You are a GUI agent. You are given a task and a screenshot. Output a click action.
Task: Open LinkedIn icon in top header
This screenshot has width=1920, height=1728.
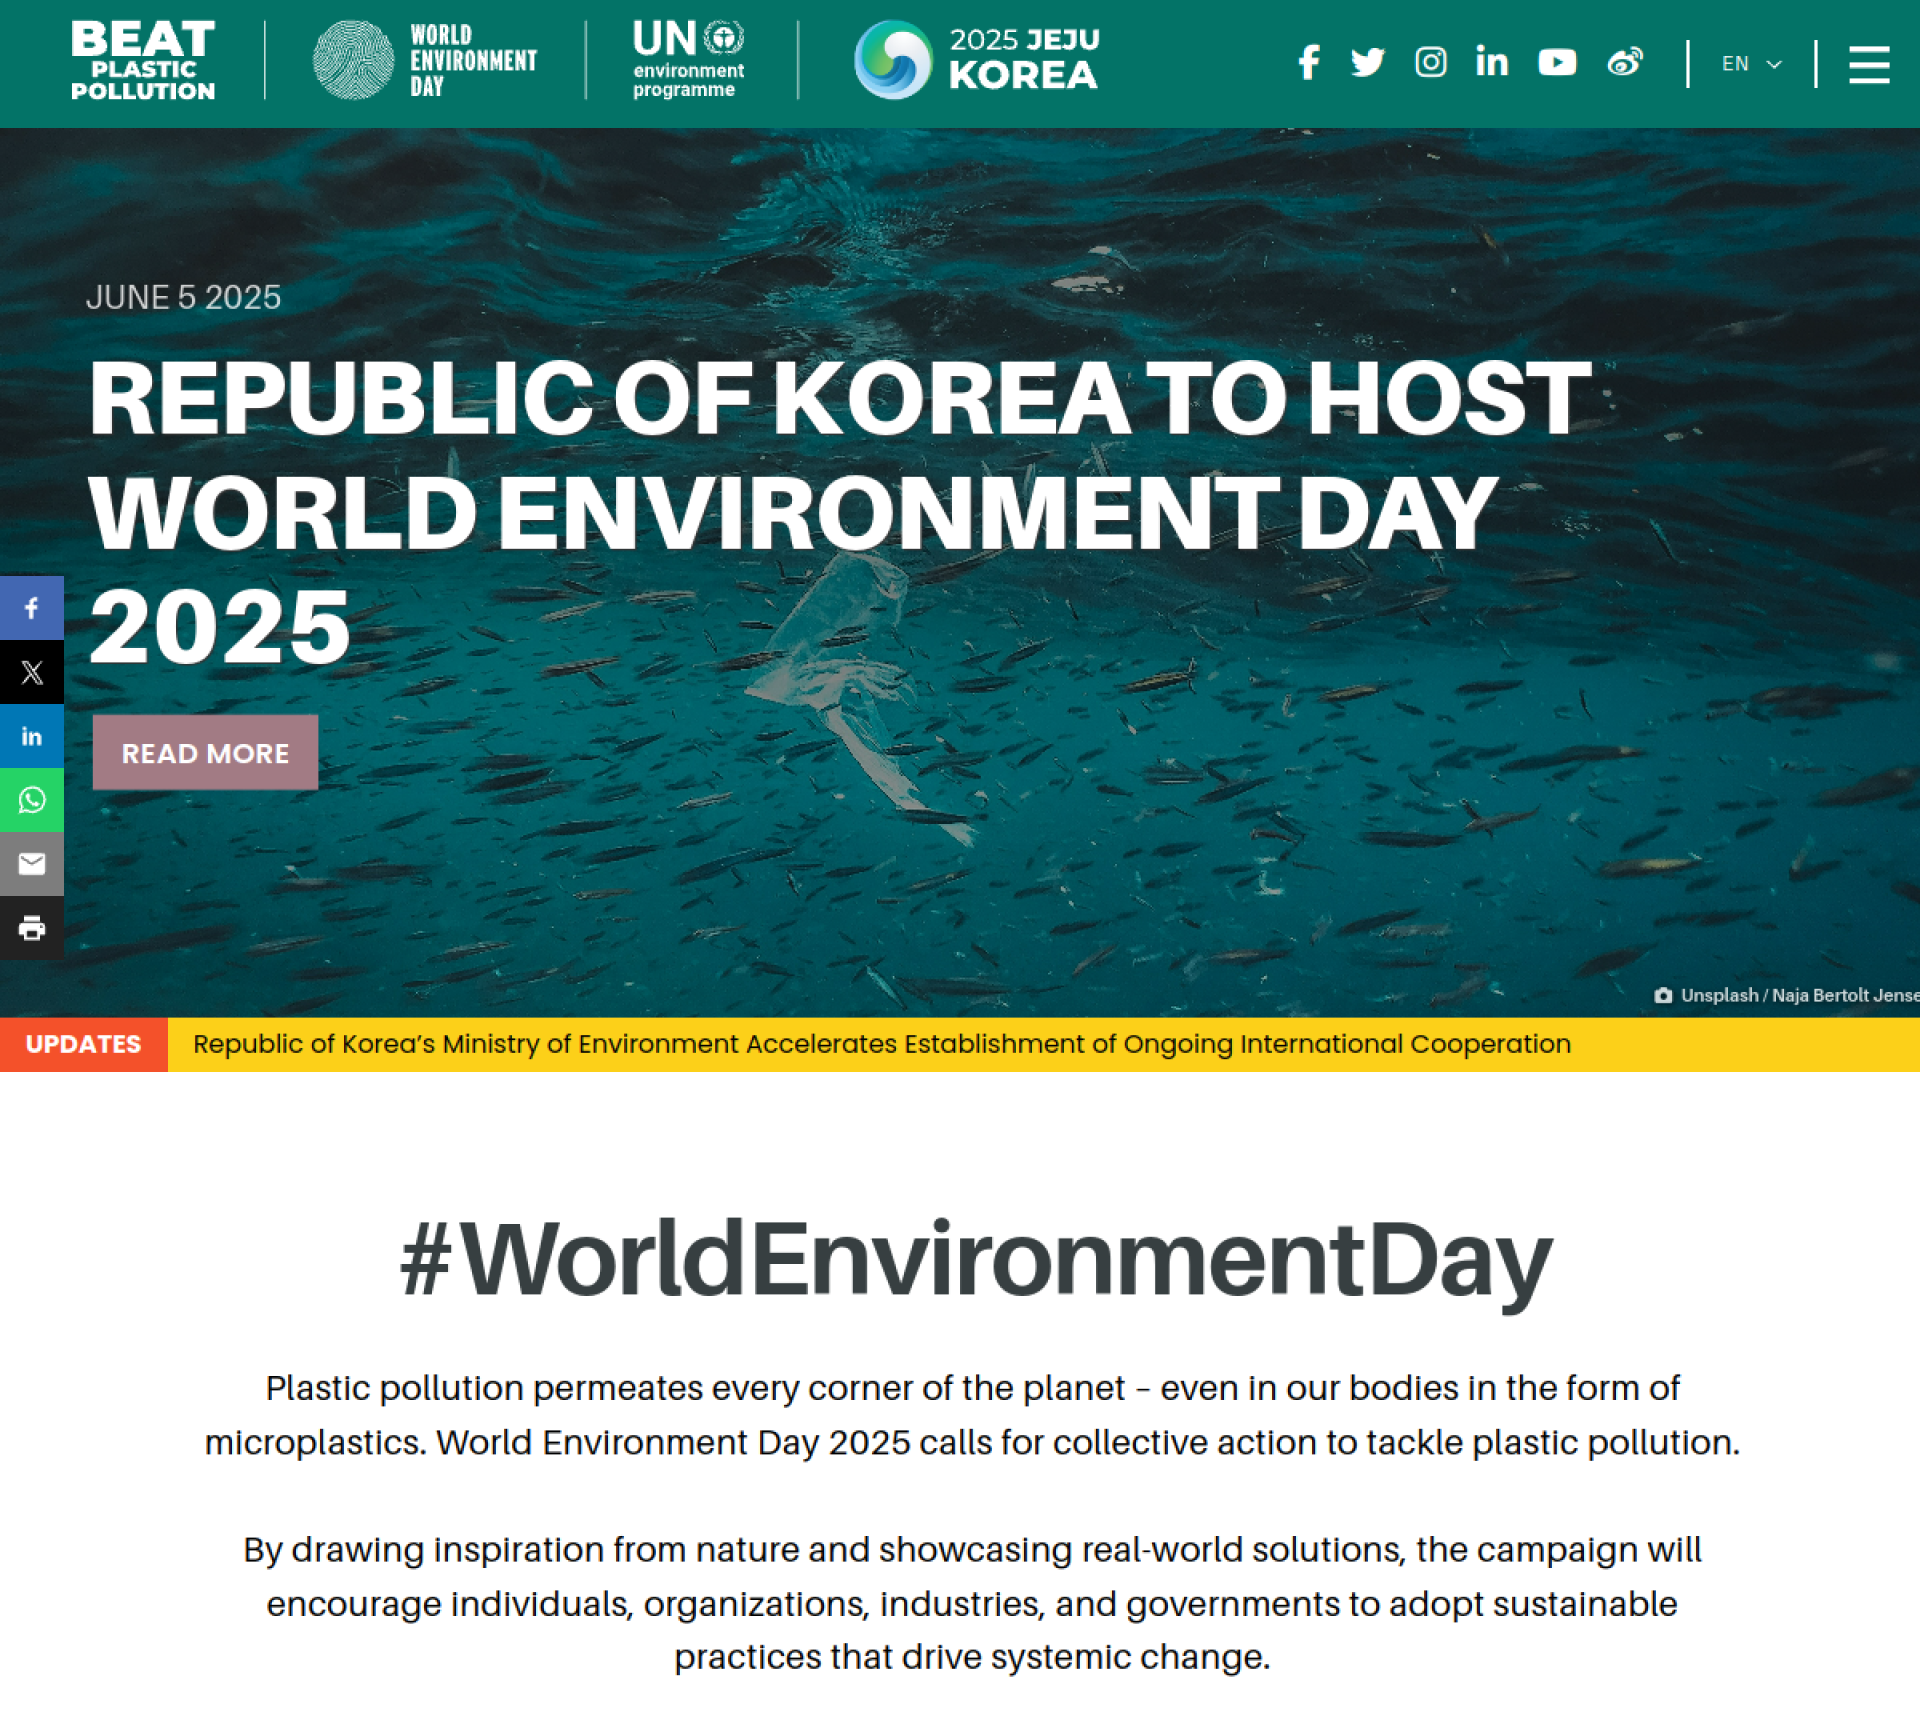(x=1491, y=62)
